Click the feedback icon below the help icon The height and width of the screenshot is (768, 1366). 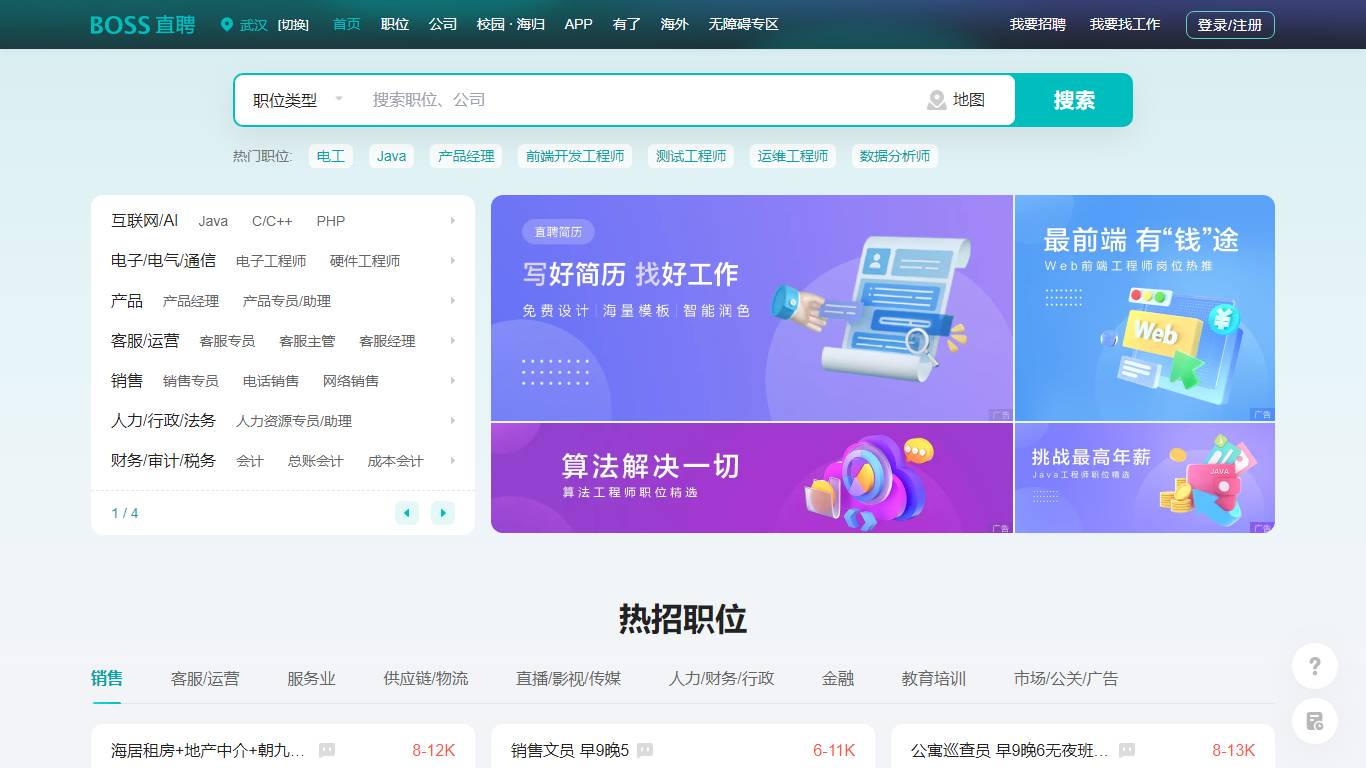pos(1314,721)
